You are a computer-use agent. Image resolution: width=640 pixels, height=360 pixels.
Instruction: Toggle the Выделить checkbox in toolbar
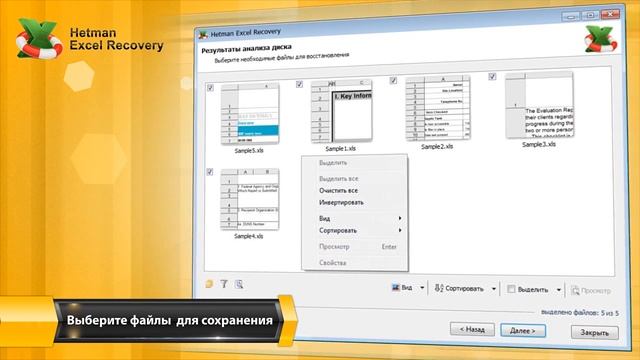(511, 289)
